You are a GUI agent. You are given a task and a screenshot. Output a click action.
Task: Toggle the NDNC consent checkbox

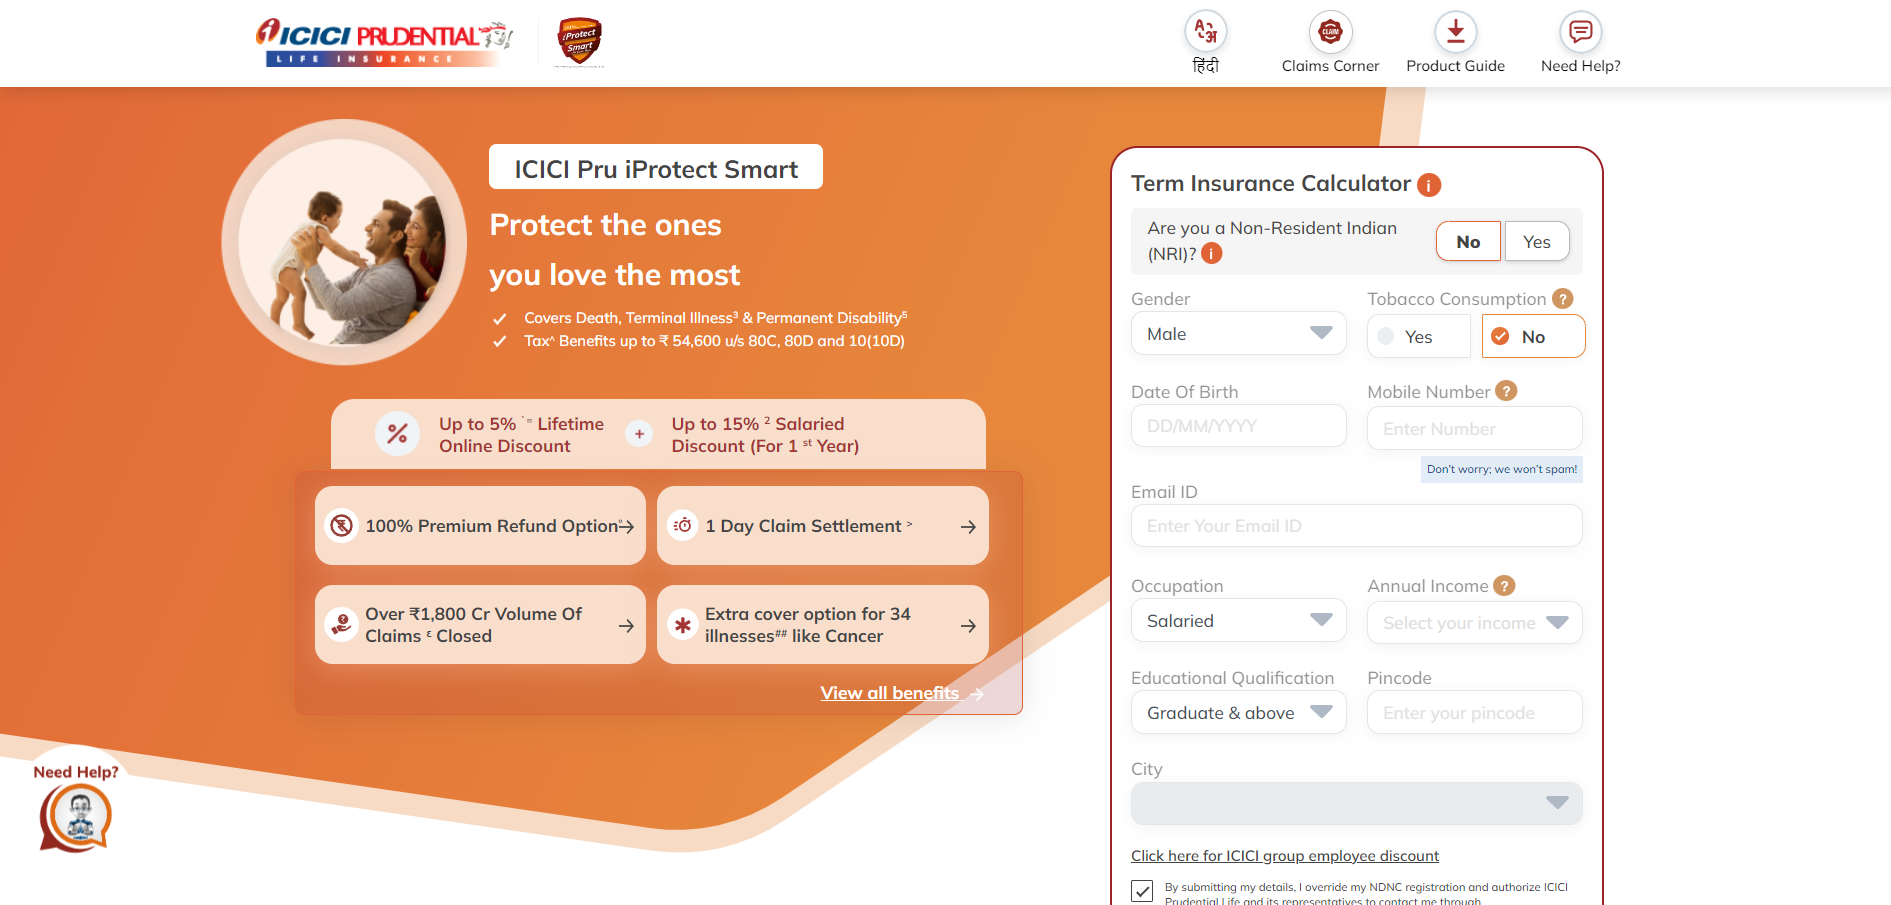click(x=1142, y=891)
